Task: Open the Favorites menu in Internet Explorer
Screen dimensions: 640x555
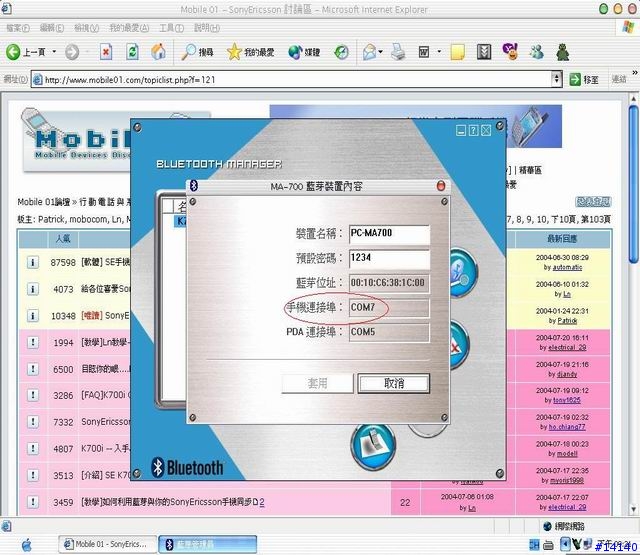Action: click(x=129, y=28)
